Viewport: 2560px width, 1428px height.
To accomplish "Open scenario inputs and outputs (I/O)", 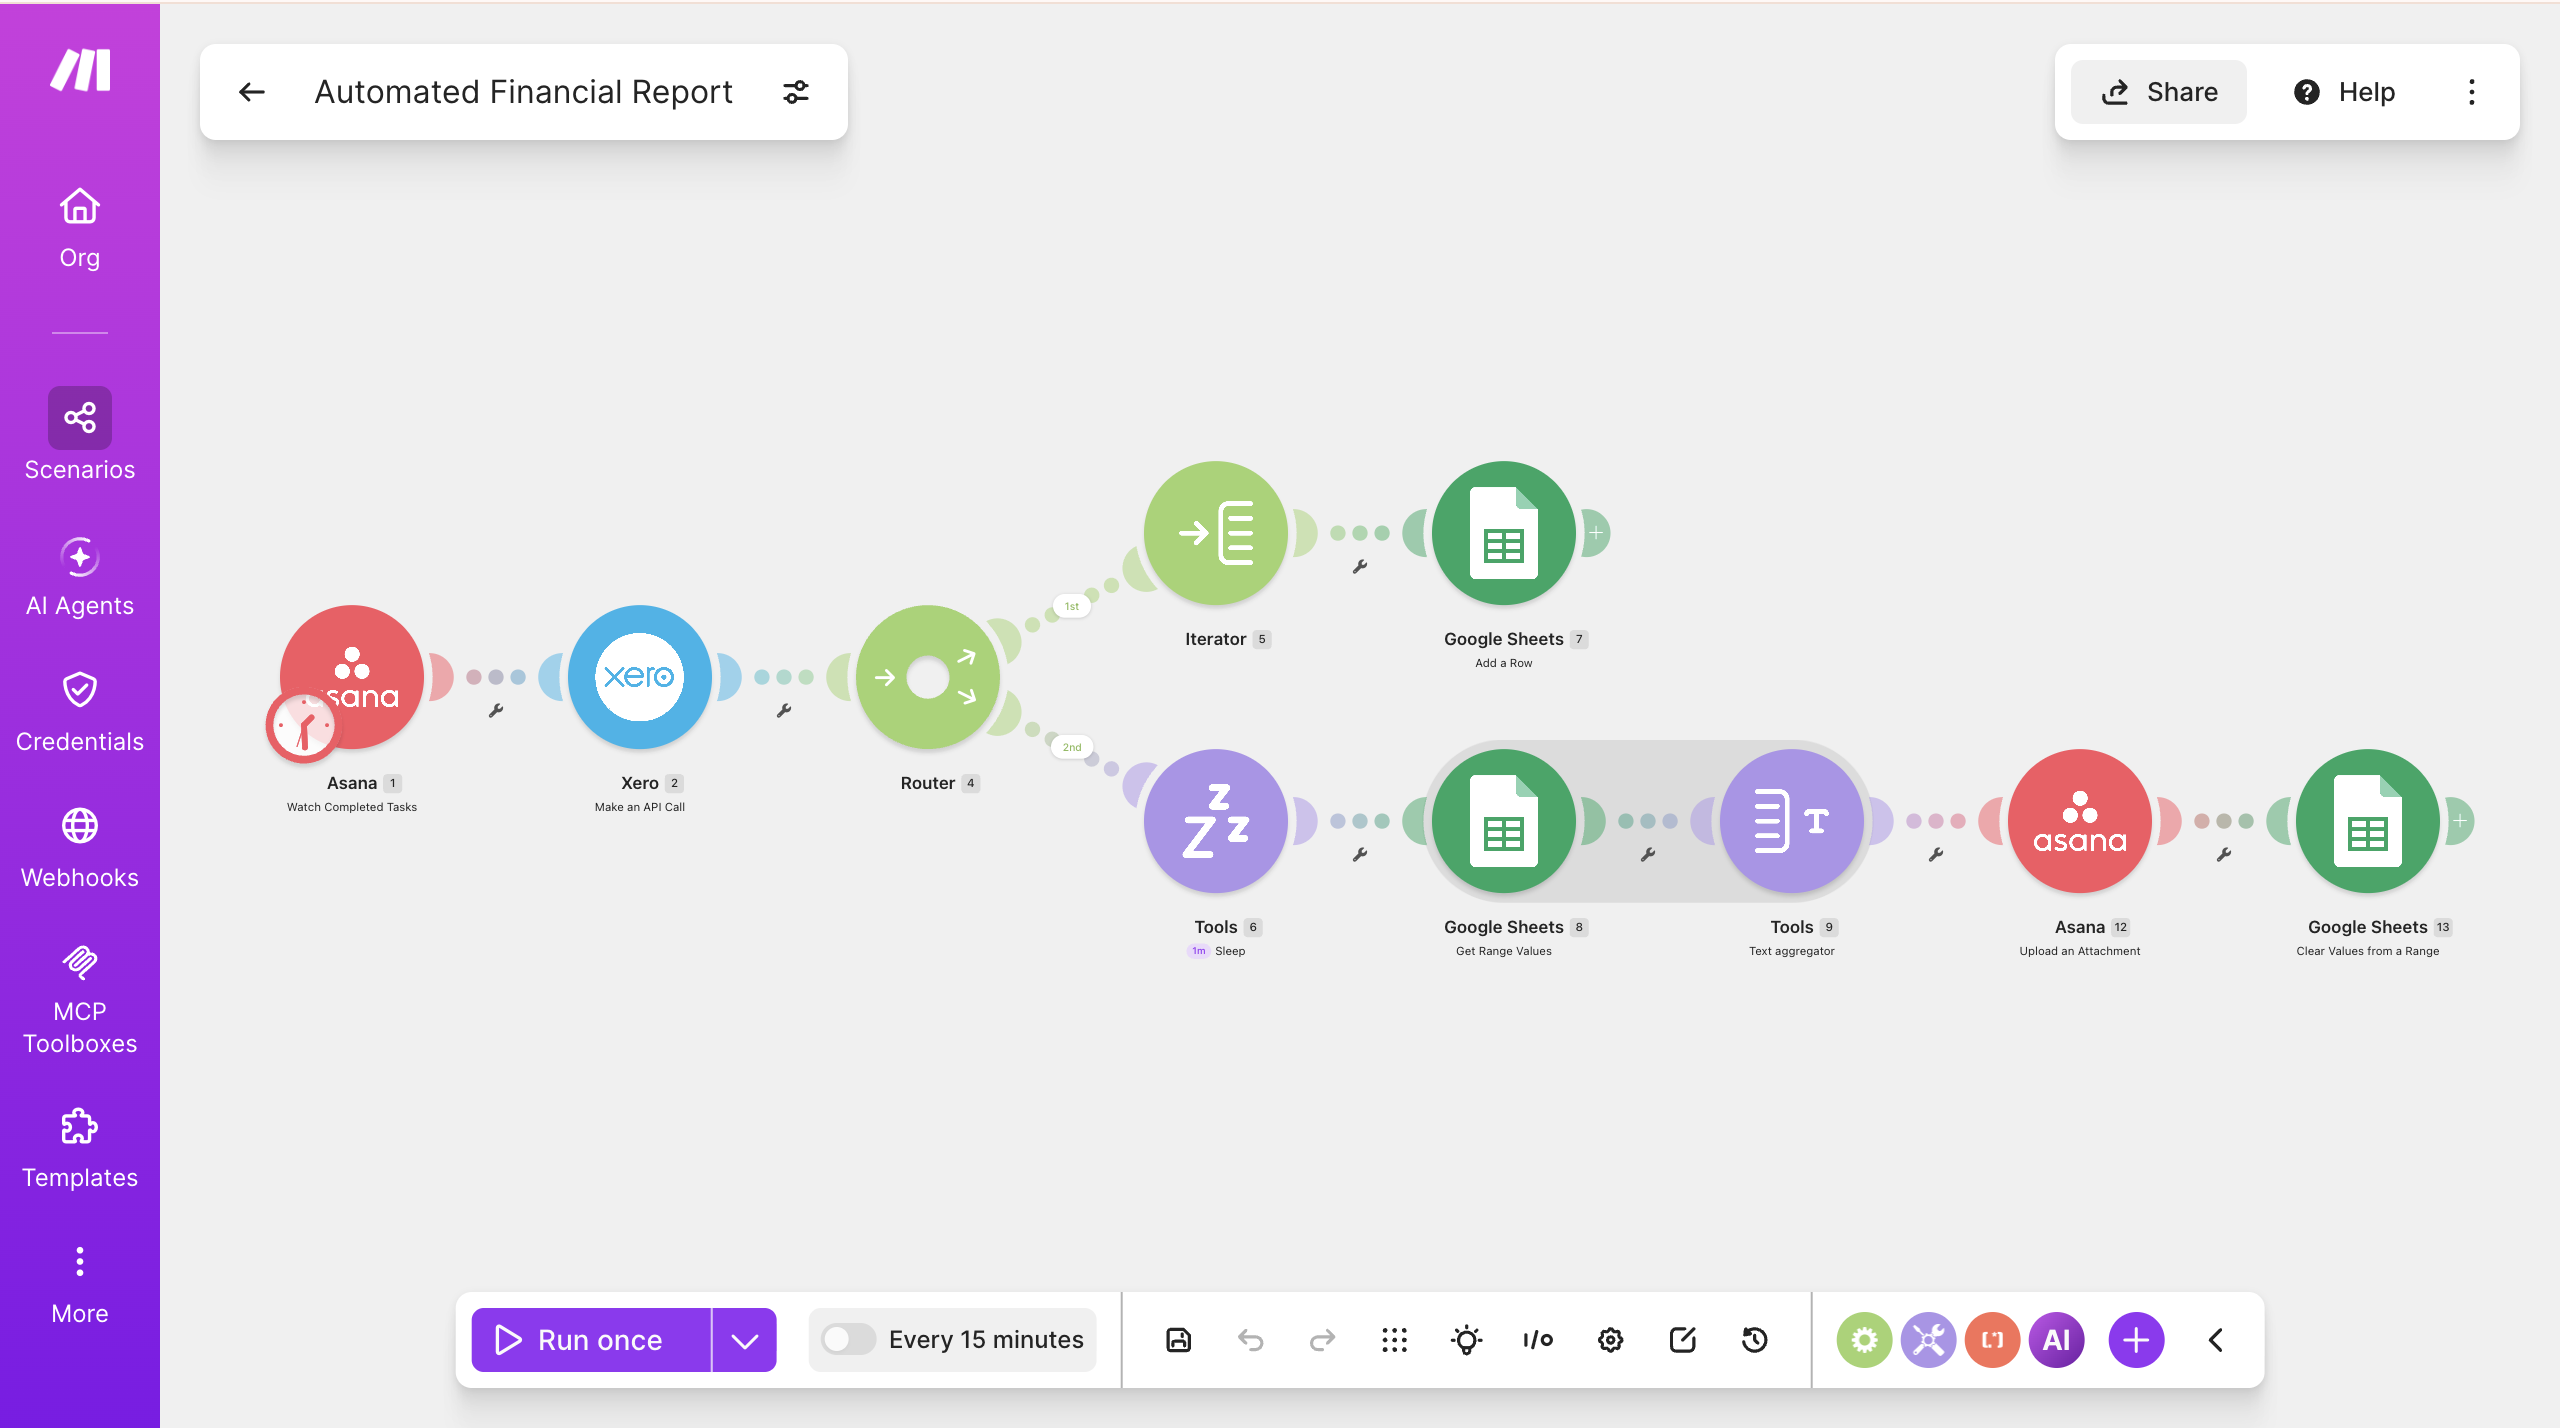I will tap(1539, 1340).
